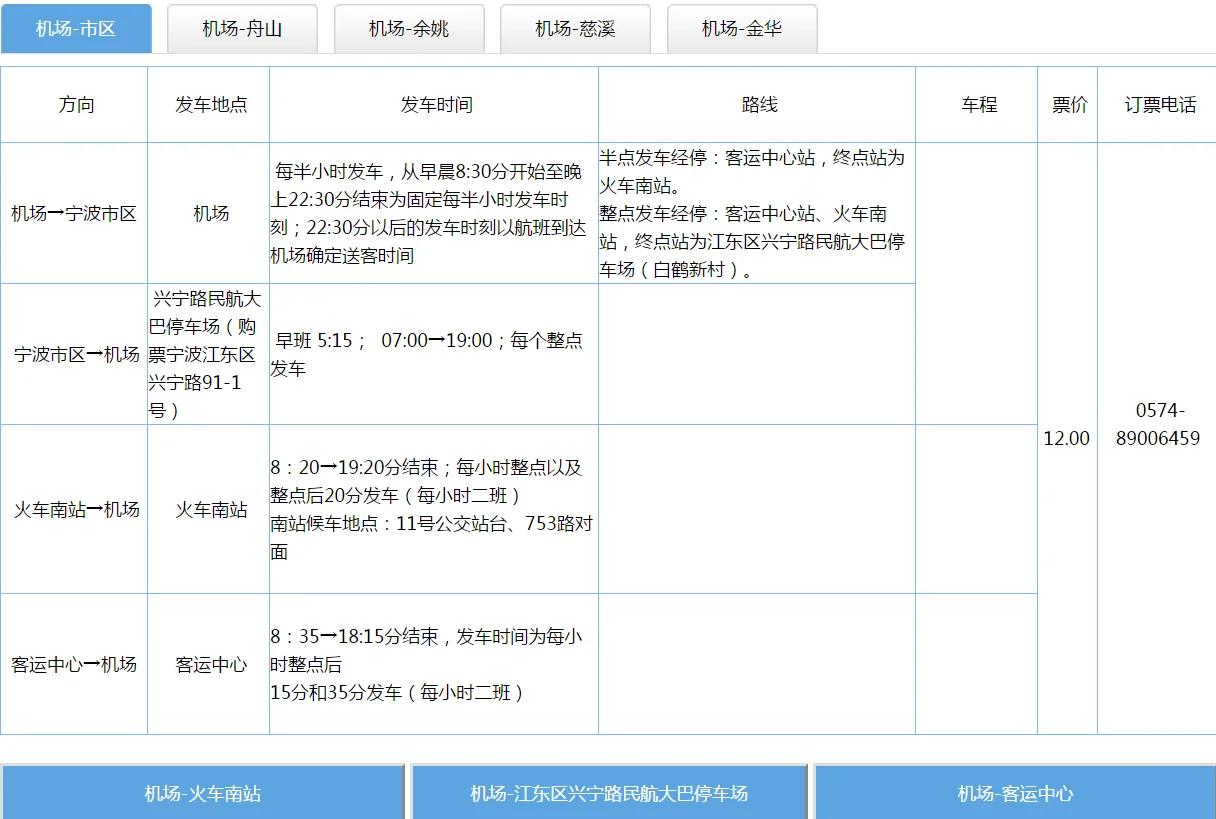
Task: Open 机场-江东区兴宁路民航大巴停车场 route
Action: coord(609,792)
